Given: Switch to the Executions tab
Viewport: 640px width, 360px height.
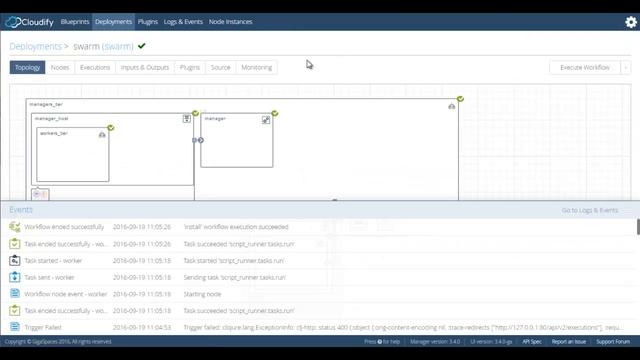Looking at the screenshot, I should 95,67.
